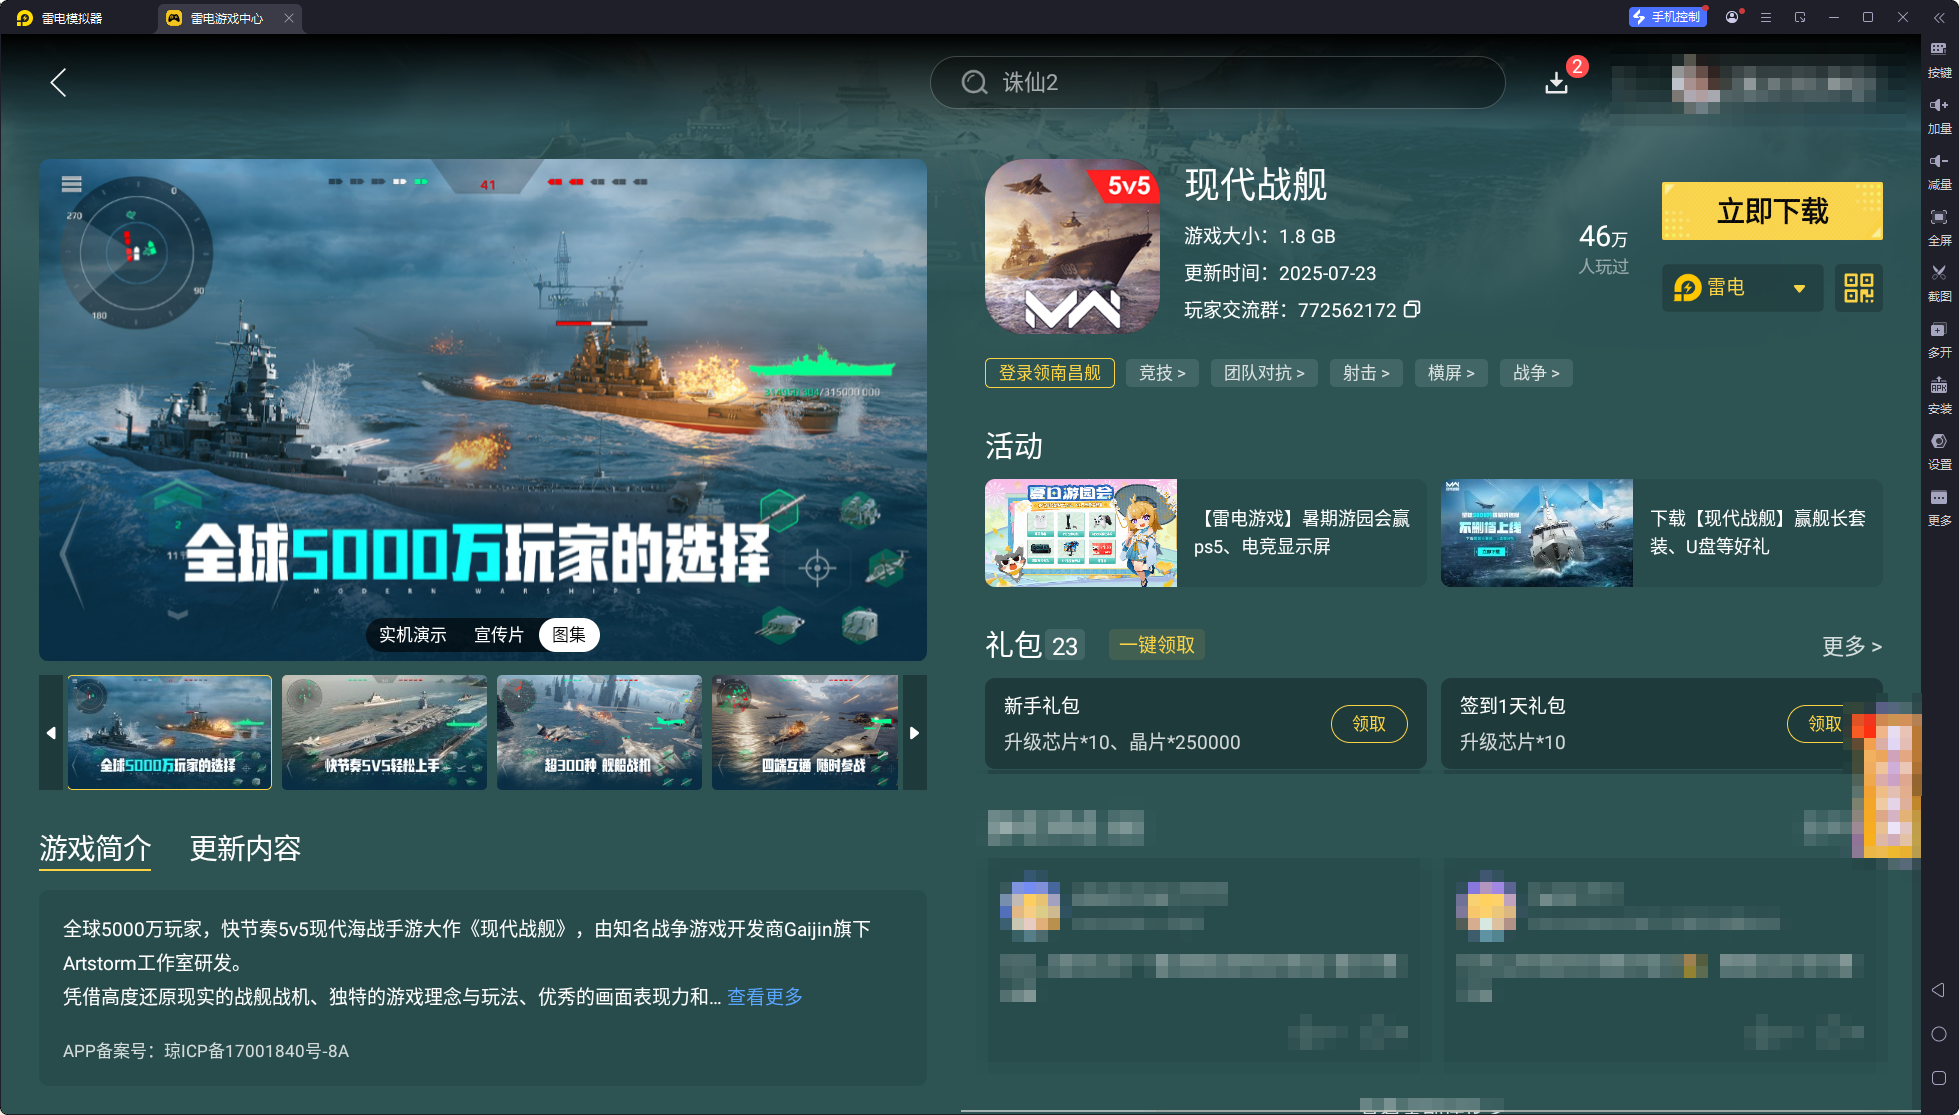Enter fullscreen via 全屏 sidebar icon
Image resolution: width=1959 pixels, height=1115 pixels.
click(x=1939, y=228)
